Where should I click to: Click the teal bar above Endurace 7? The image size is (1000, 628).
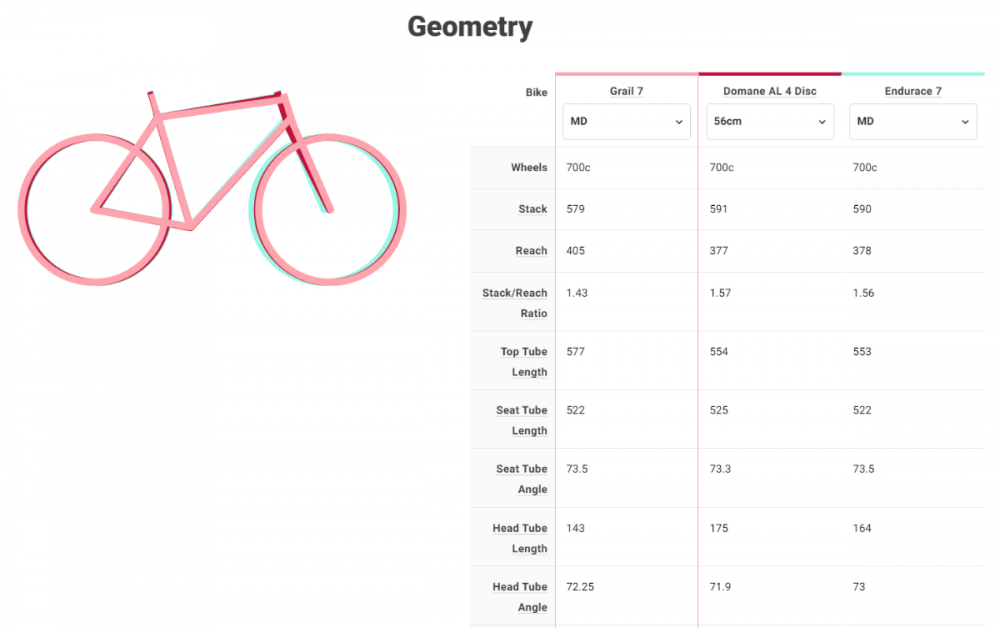point(913,74)
